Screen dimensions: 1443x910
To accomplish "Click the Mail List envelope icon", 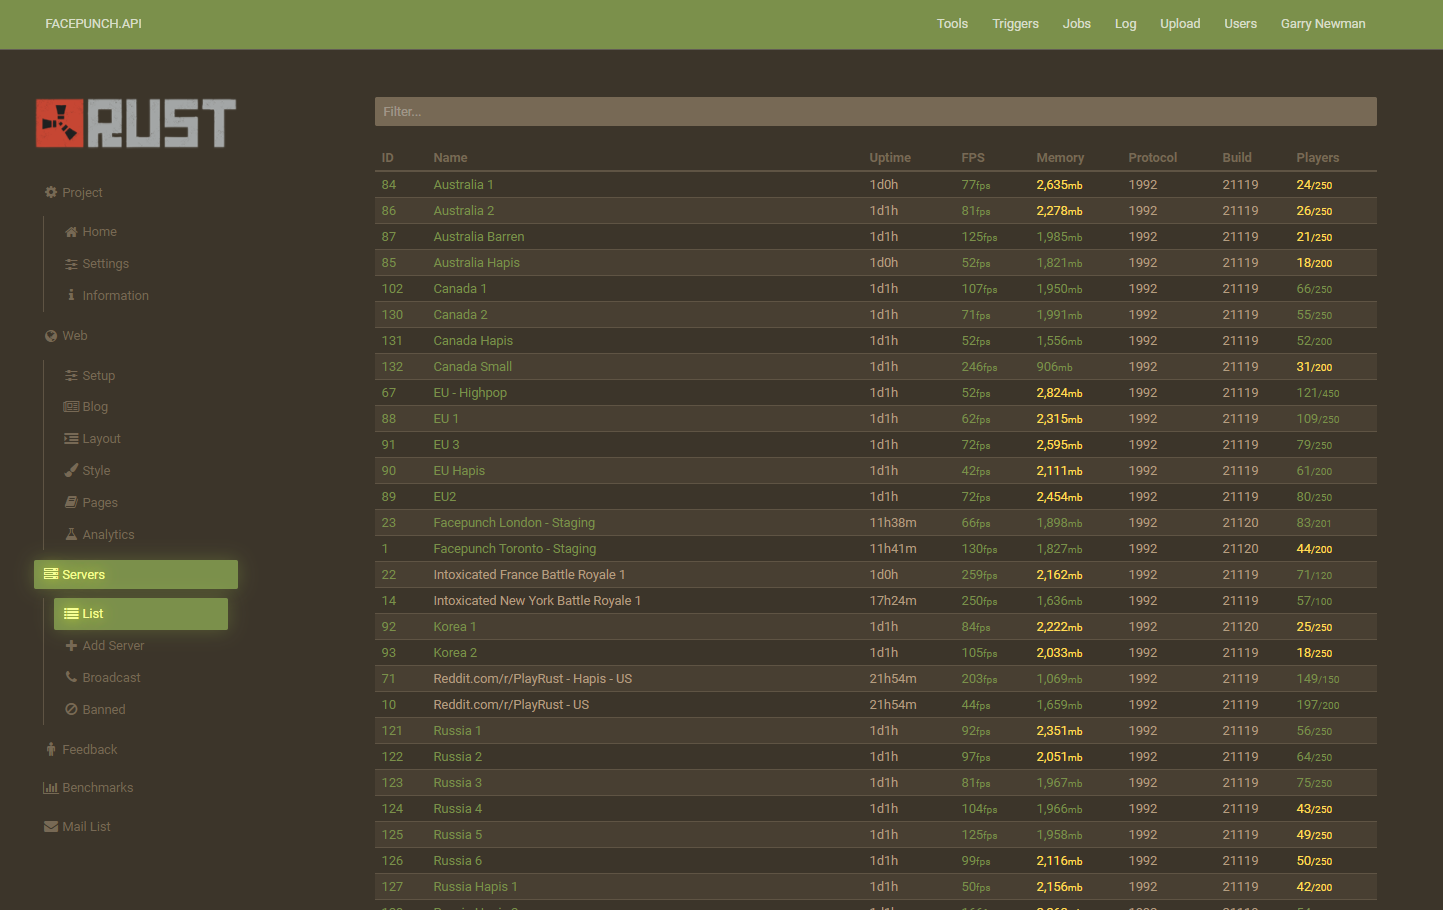I will pyautogui.click(x=51, y=827).
